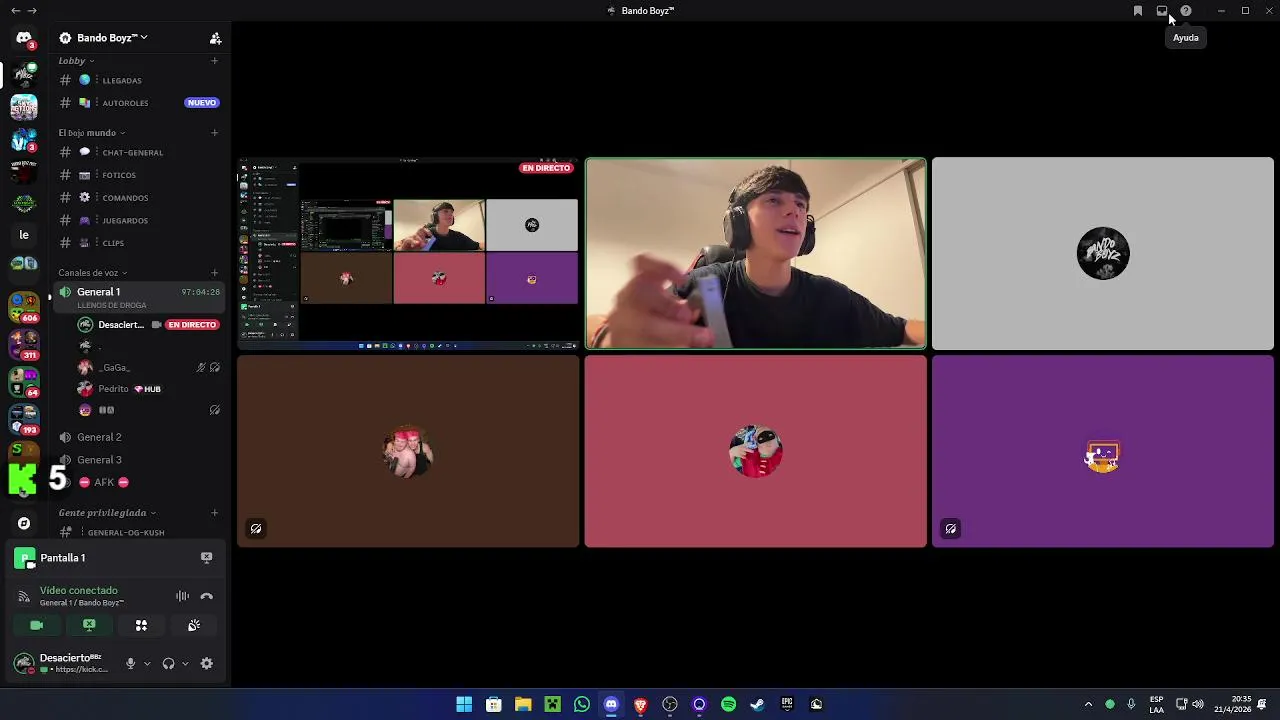
Task: Open the llegadas text channel
Action: tap(138, 81)
